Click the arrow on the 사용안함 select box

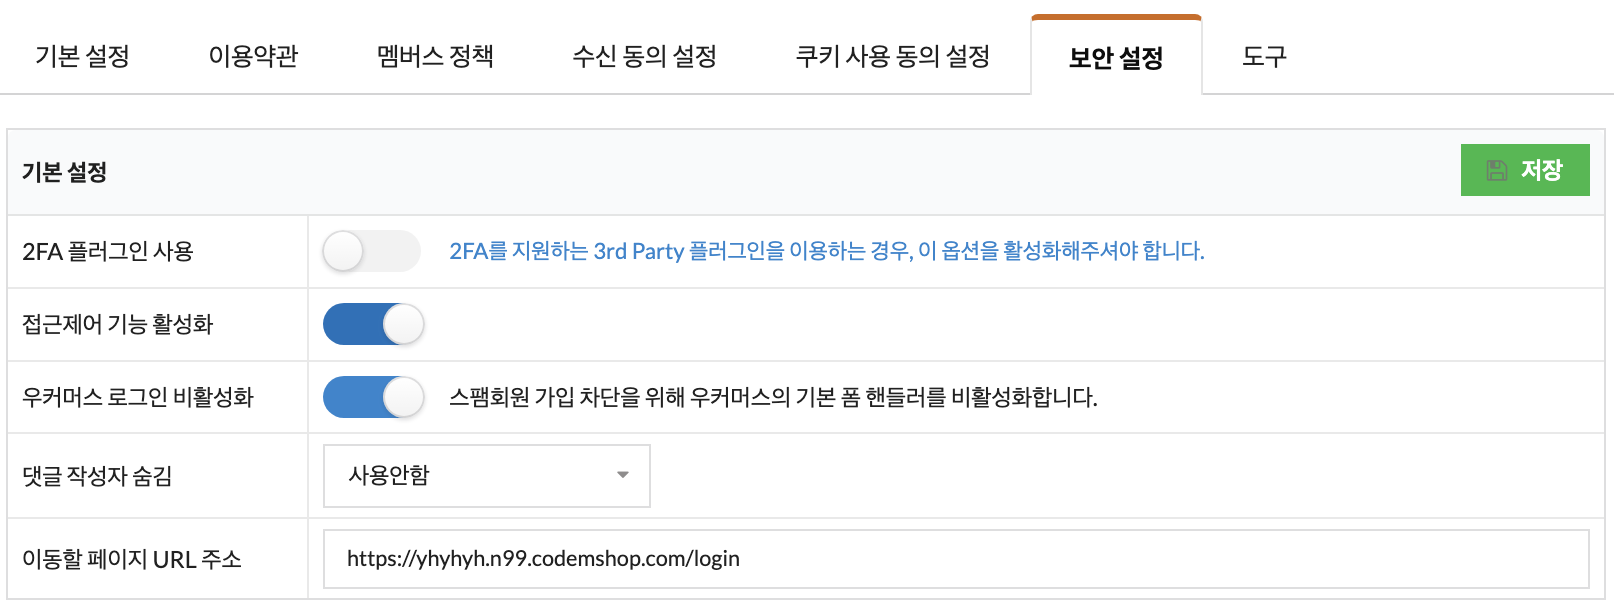(623, 475)
